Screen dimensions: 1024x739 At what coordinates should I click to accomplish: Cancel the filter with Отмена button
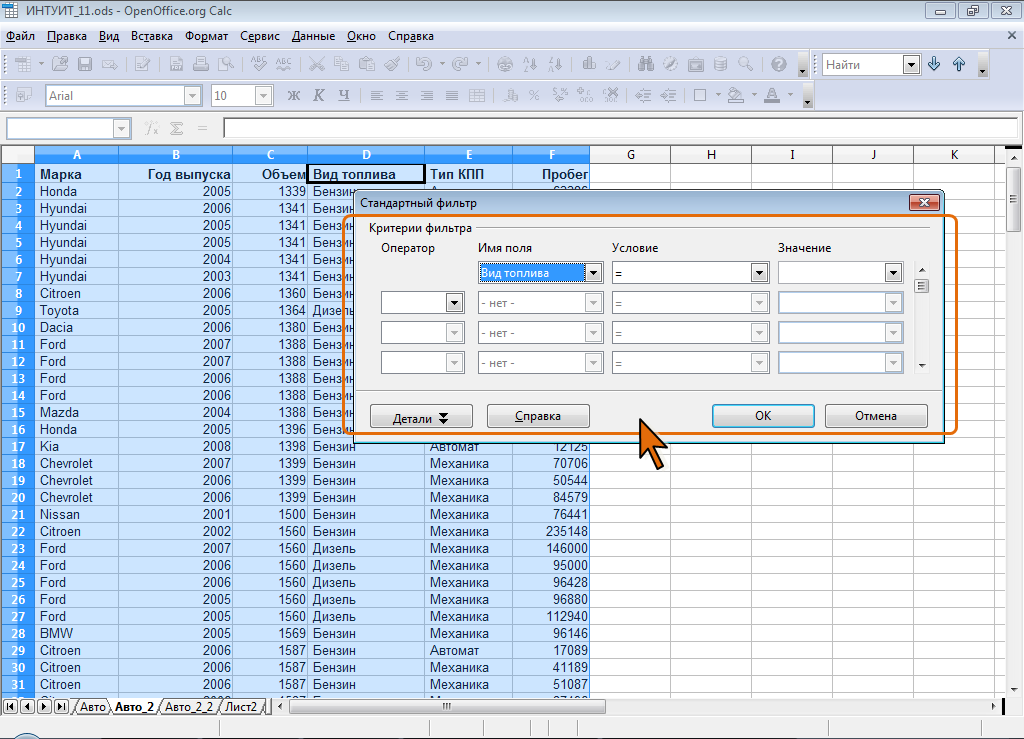[876, 416]
